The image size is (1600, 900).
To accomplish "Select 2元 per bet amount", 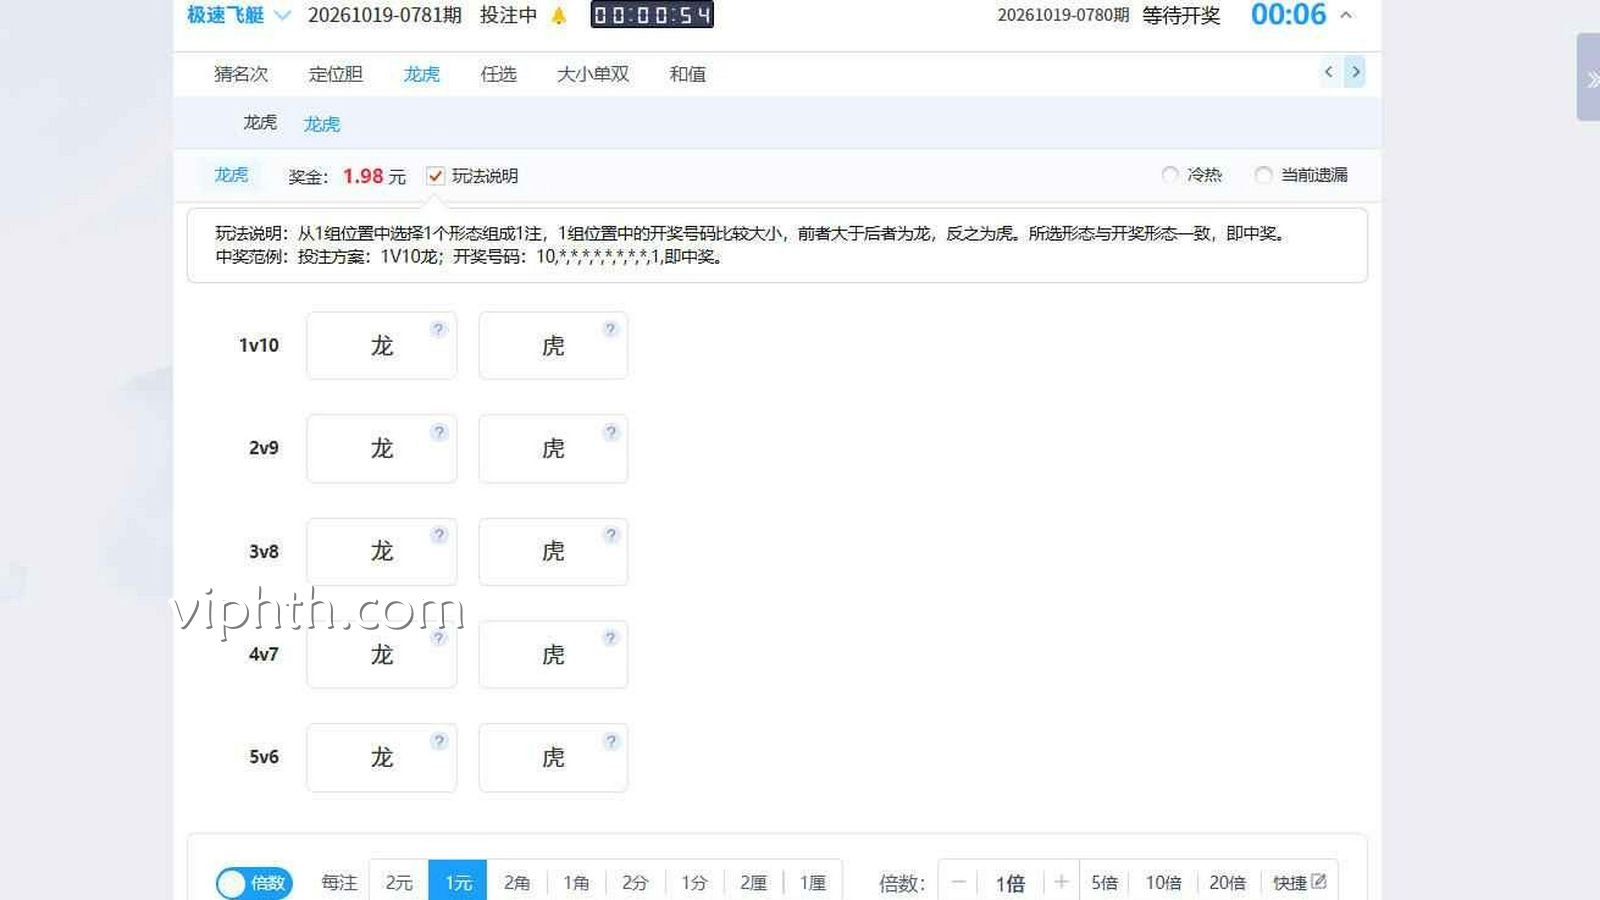I will [x=399, y=882].
